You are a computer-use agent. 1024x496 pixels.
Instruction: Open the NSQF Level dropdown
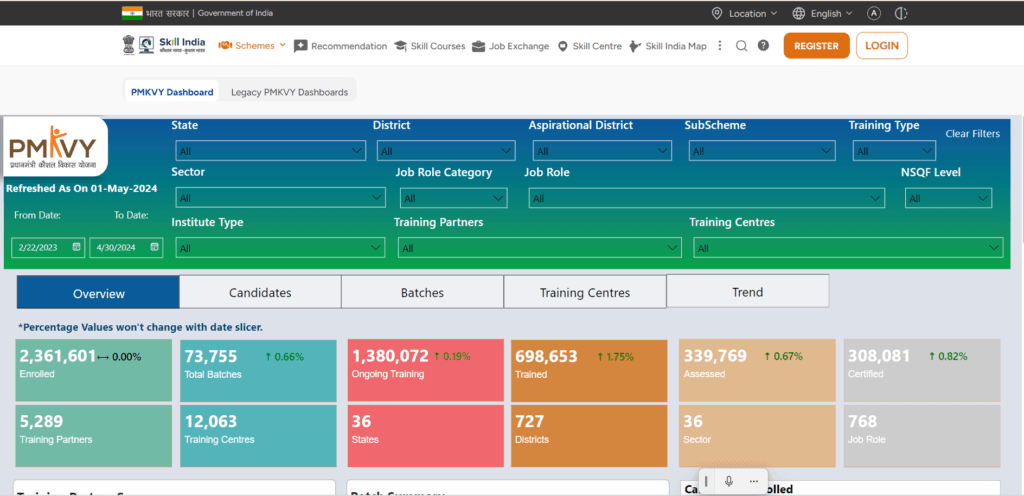948,198
